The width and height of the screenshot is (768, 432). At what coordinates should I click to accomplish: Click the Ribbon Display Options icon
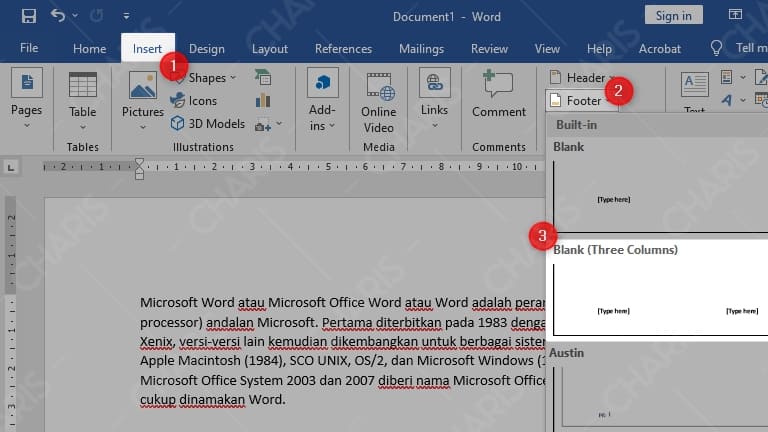tap(735, 15)
